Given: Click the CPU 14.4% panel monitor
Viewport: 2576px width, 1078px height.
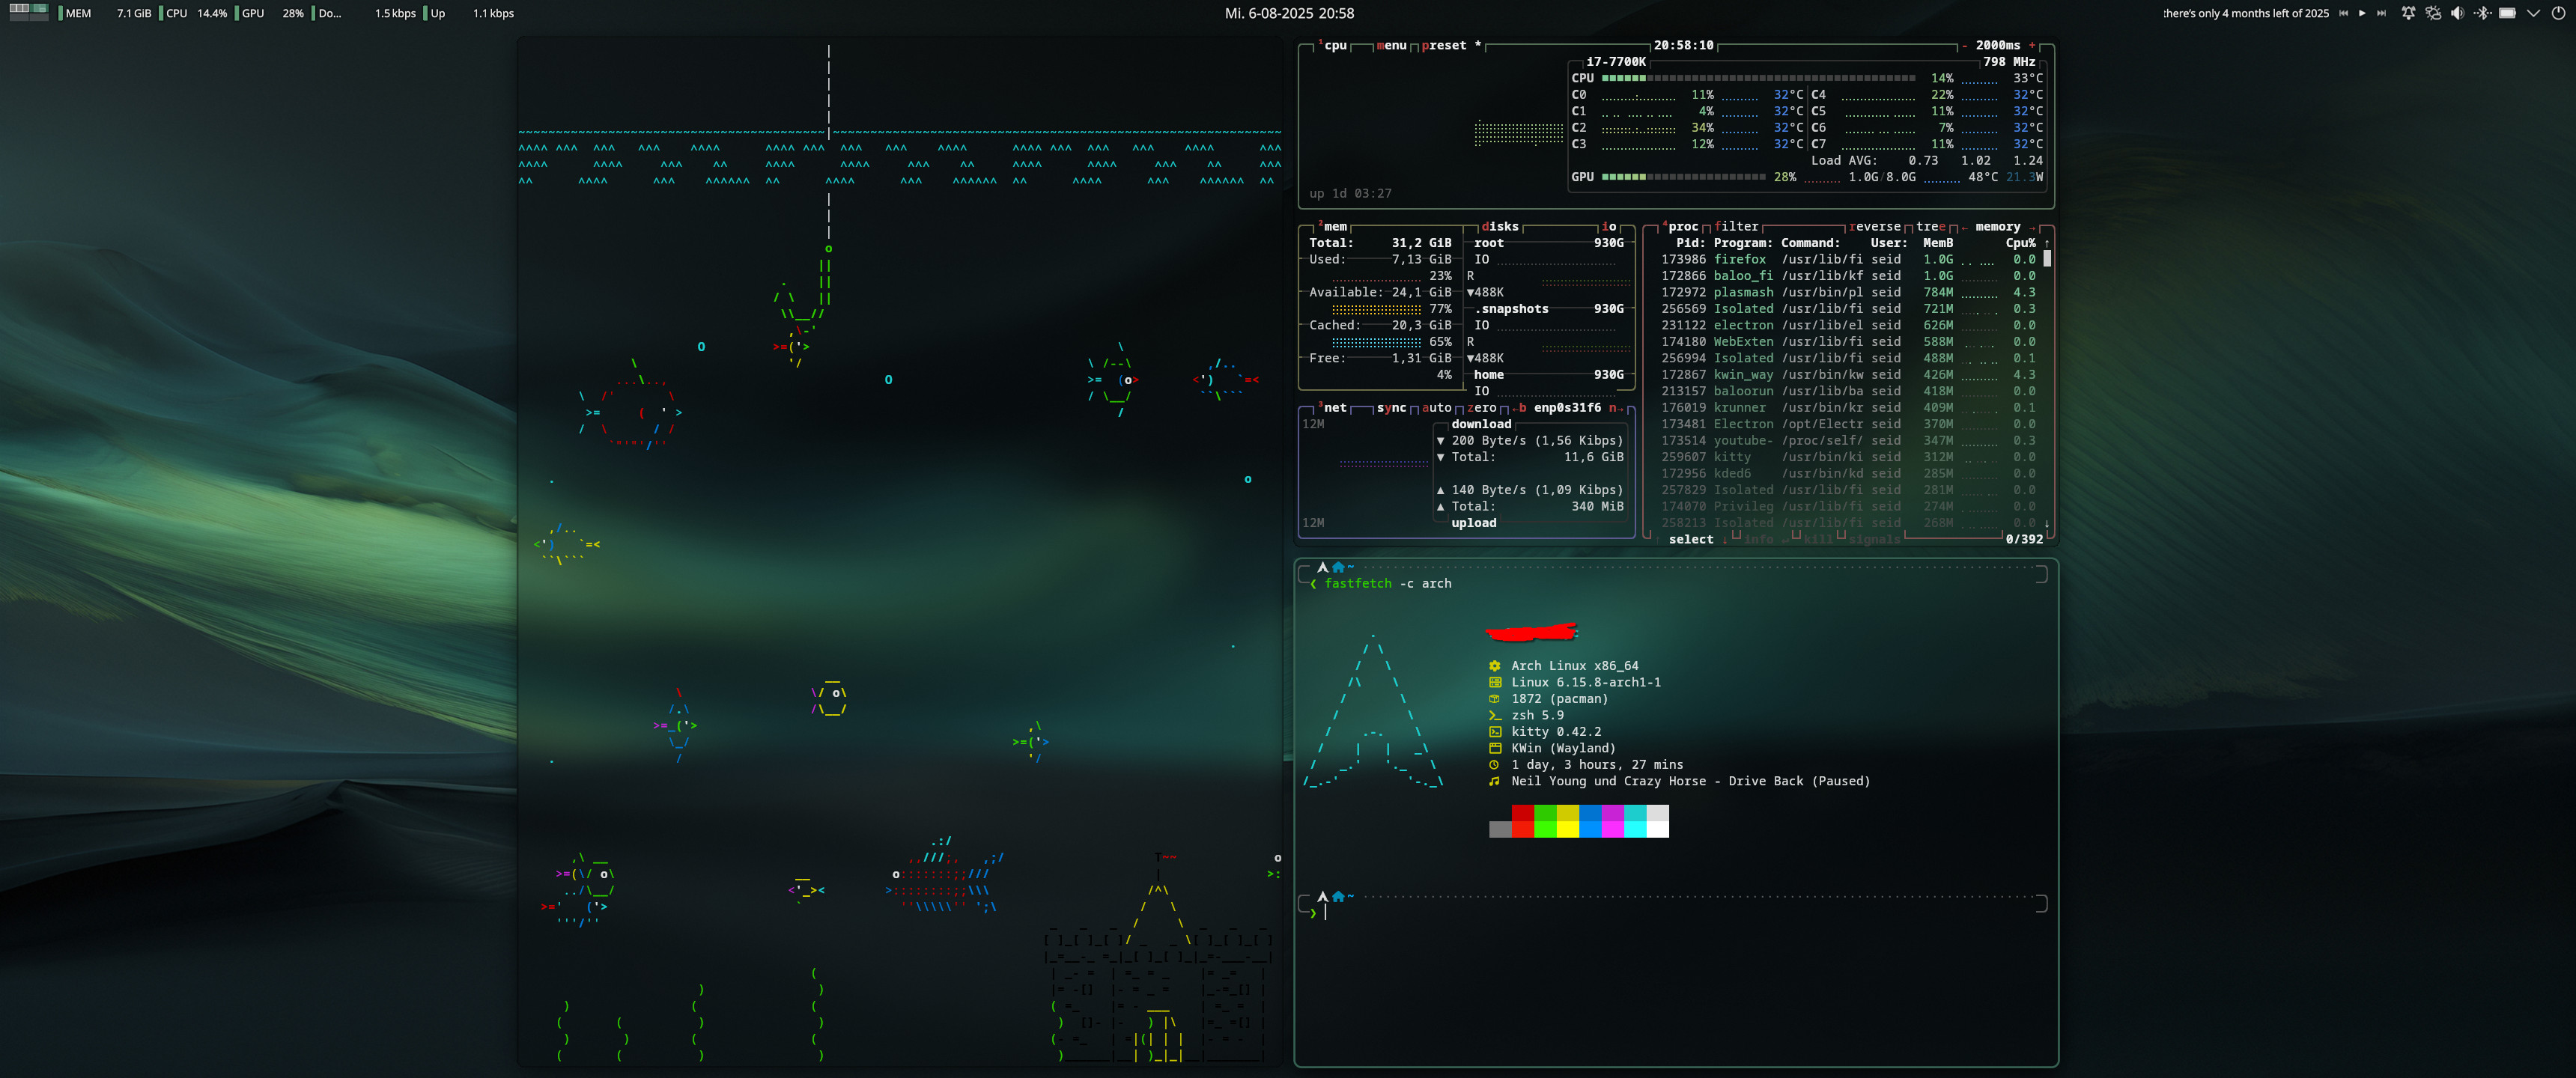Looking at the screenshot, I should [x=194, y=13].
